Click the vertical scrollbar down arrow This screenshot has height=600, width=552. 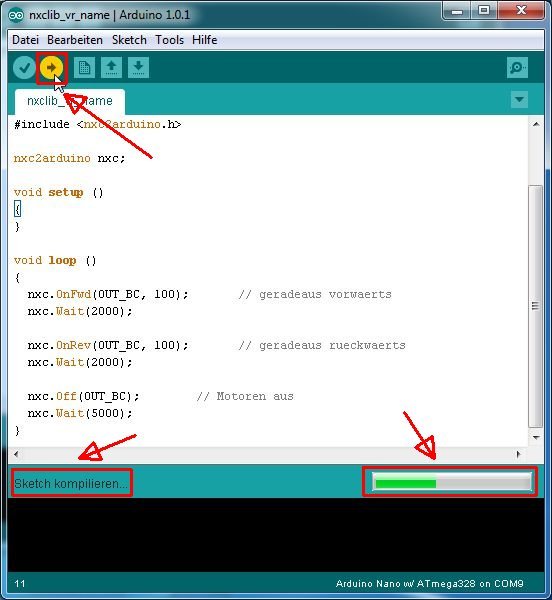pyautogui.click(x=536, y=437)
